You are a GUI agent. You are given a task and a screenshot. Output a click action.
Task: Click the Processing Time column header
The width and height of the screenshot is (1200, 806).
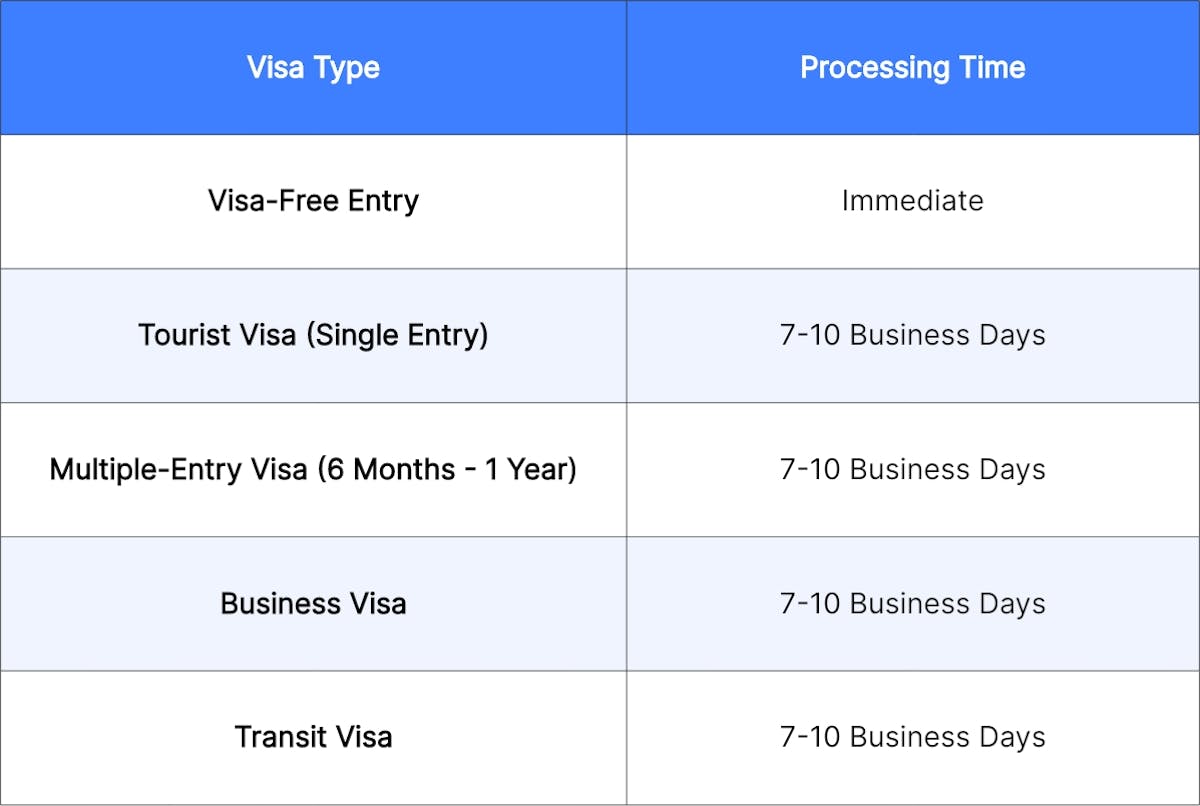[x=912, y=68]
